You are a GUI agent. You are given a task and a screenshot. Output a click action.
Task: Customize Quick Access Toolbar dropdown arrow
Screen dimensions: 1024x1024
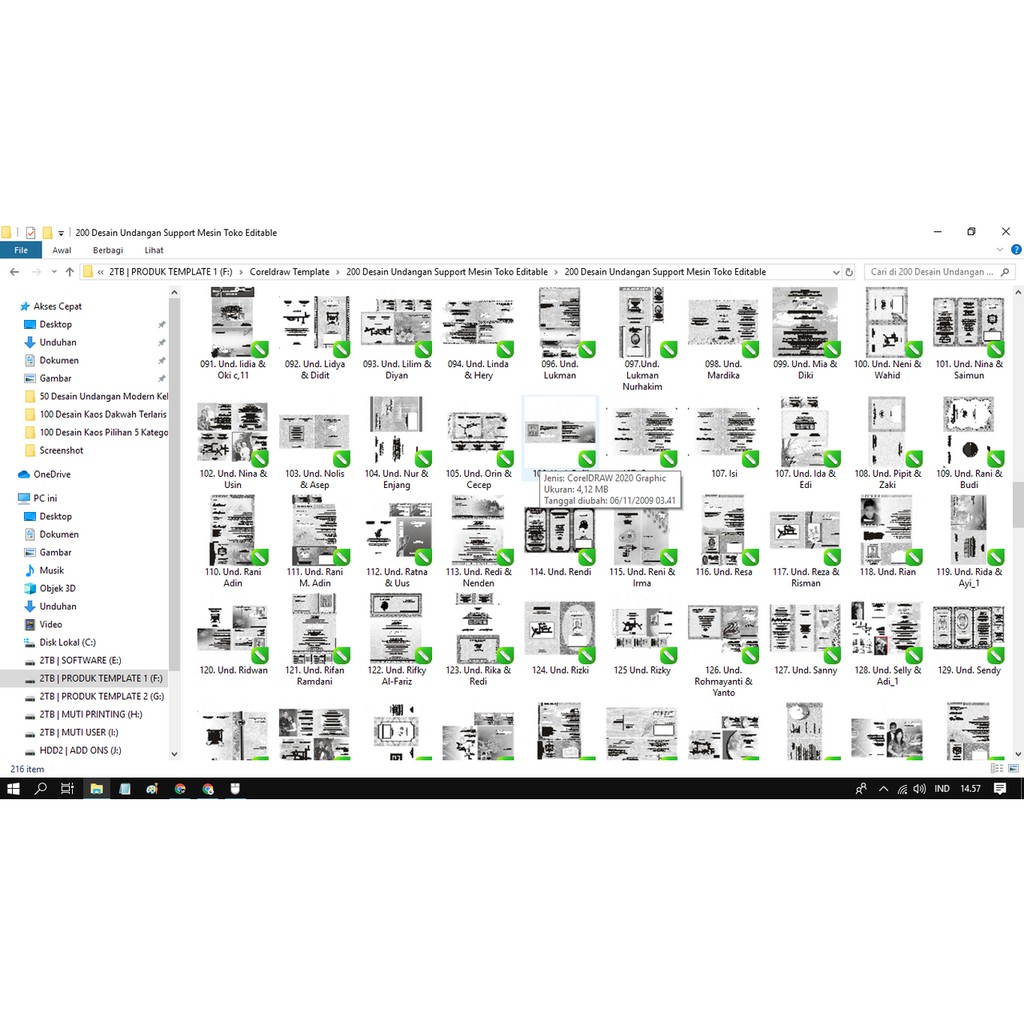(61, 233)
